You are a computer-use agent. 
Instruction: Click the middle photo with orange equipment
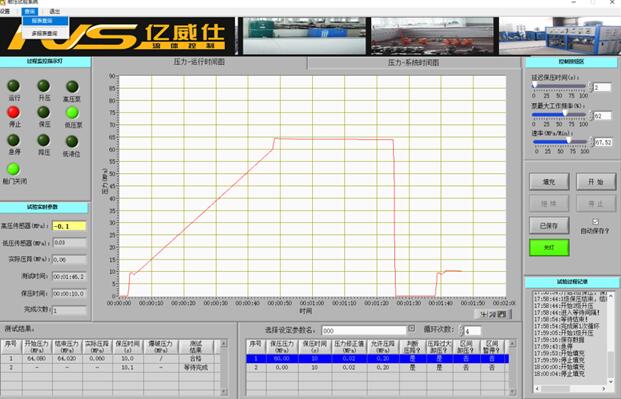click(432, 36)
